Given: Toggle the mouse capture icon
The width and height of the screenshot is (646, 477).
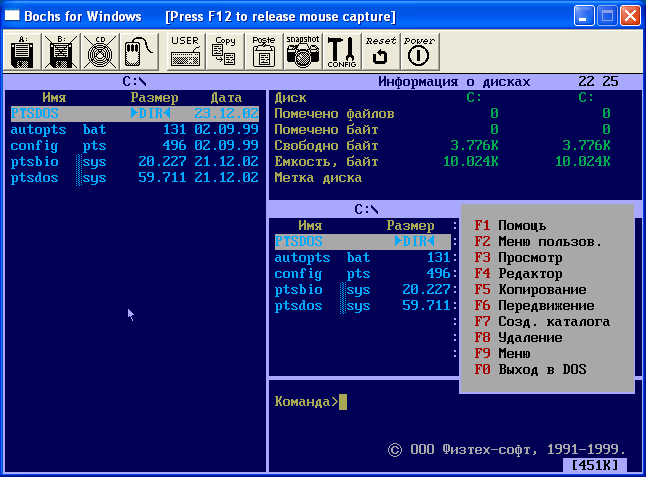Looking at the screenshot, I should coord(139,52).
